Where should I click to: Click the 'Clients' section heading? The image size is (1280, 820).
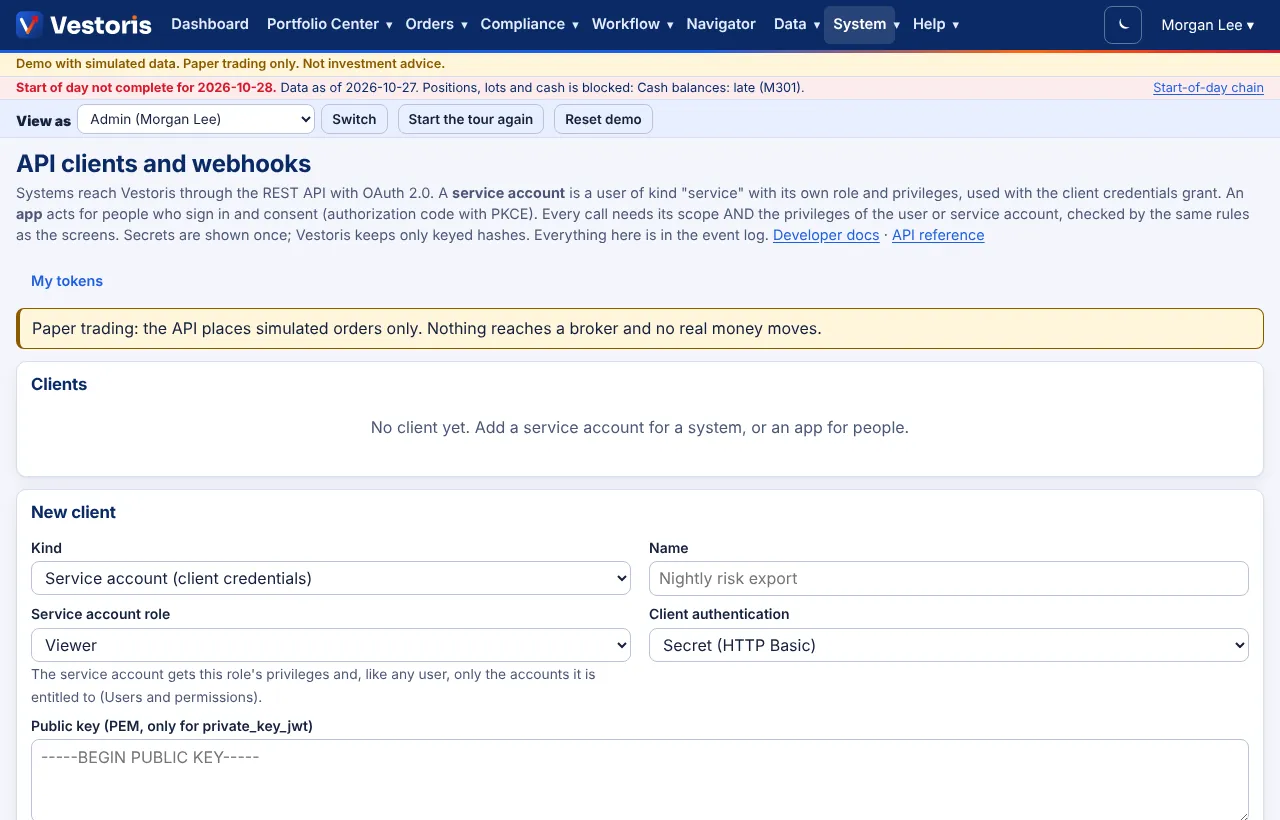click(x=59, y=384)
